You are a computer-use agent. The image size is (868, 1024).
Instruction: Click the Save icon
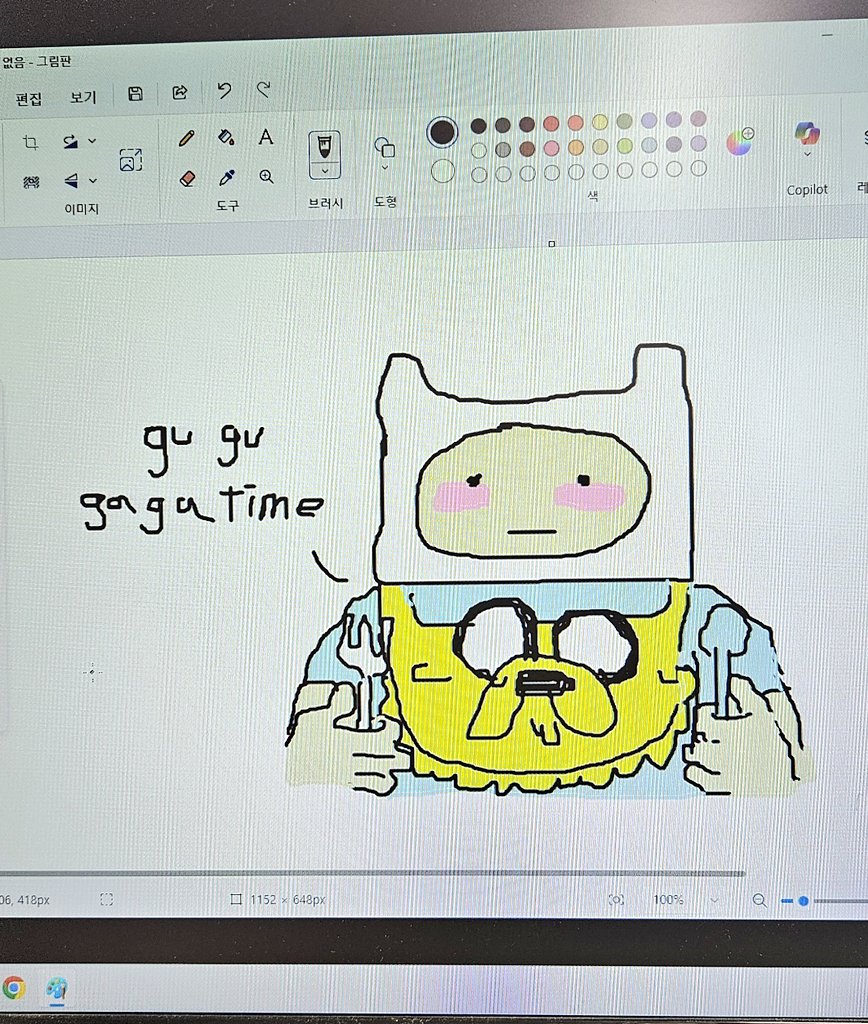(135, 93)
